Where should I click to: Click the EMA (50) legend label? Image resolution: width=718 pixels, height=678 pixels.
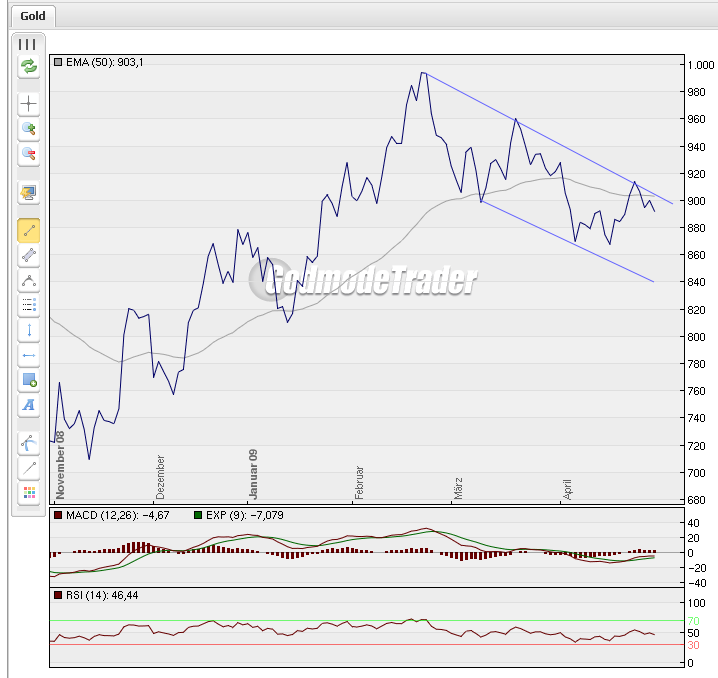tap(104, 62)
